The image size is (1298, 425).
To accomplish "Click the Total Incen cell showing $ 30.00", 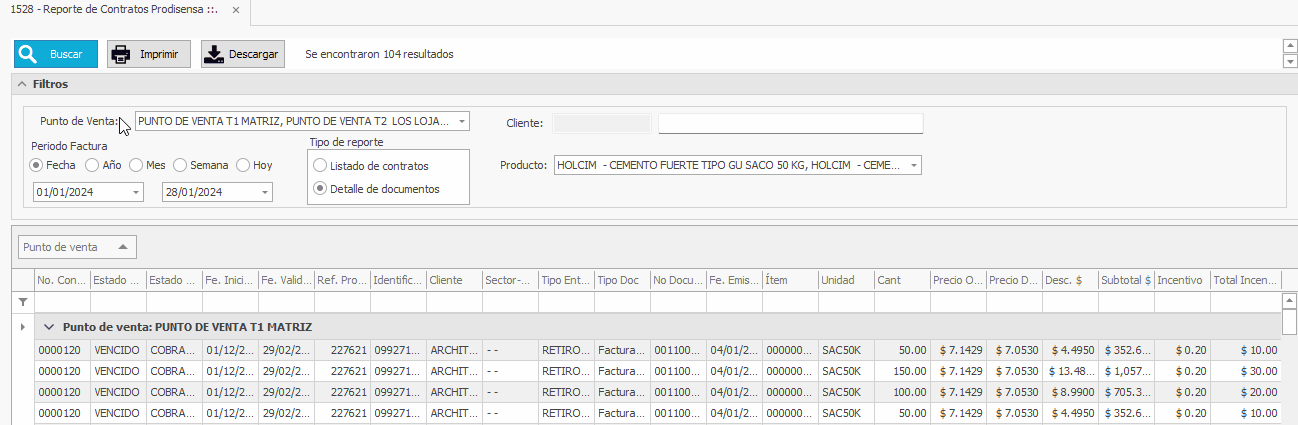I will pos(1245,371).
